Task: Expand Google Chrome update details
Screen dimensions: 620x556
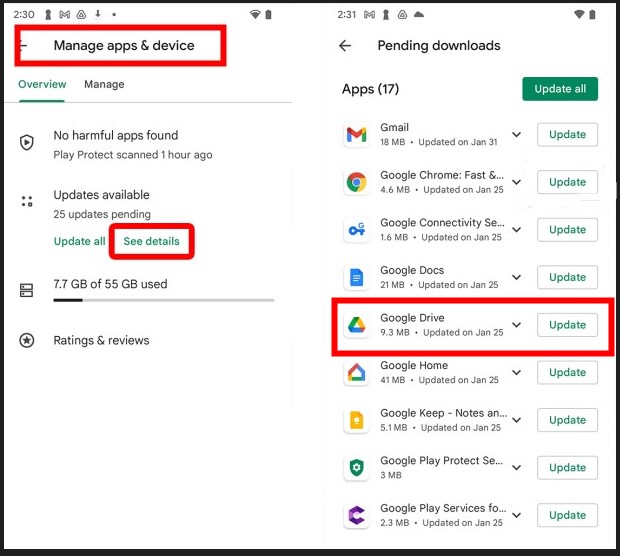Action: pyautogui.click(x=516, y=182)
